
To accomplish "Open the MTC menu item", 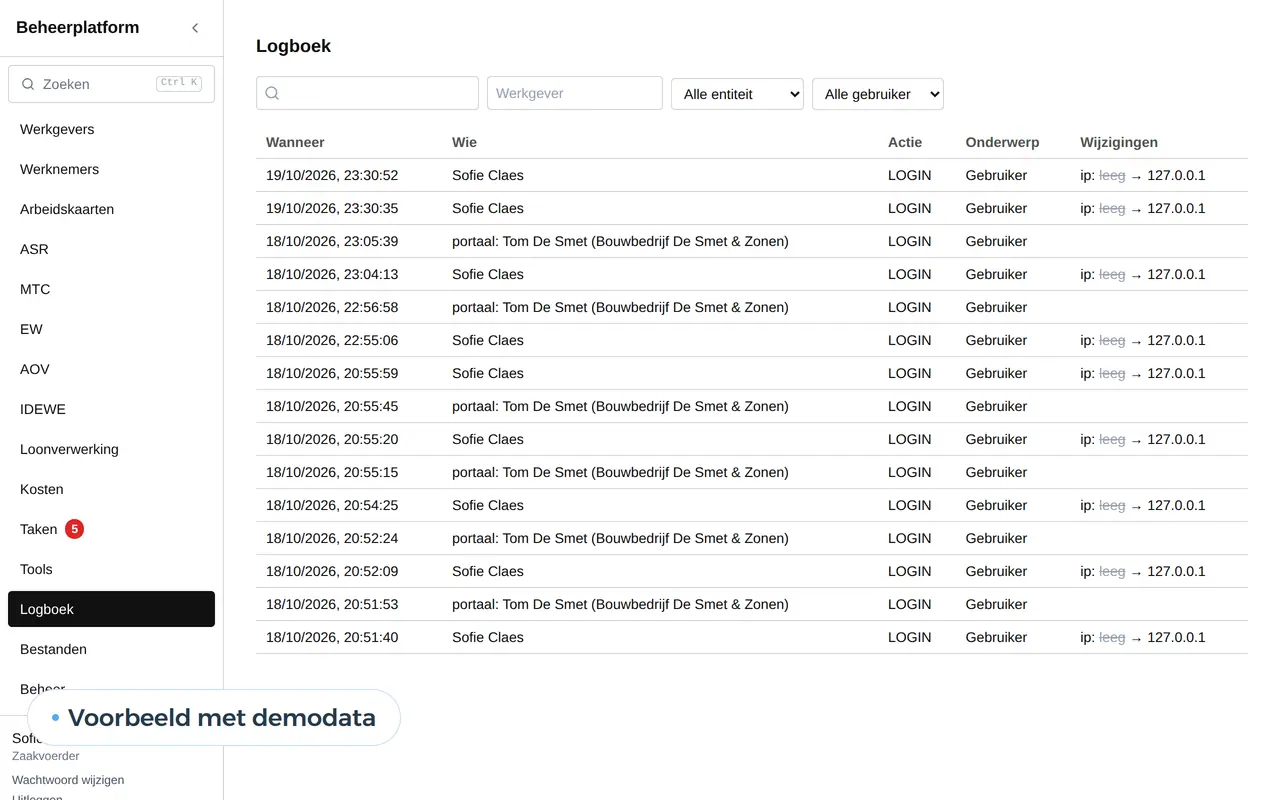I will coord(111,289).
